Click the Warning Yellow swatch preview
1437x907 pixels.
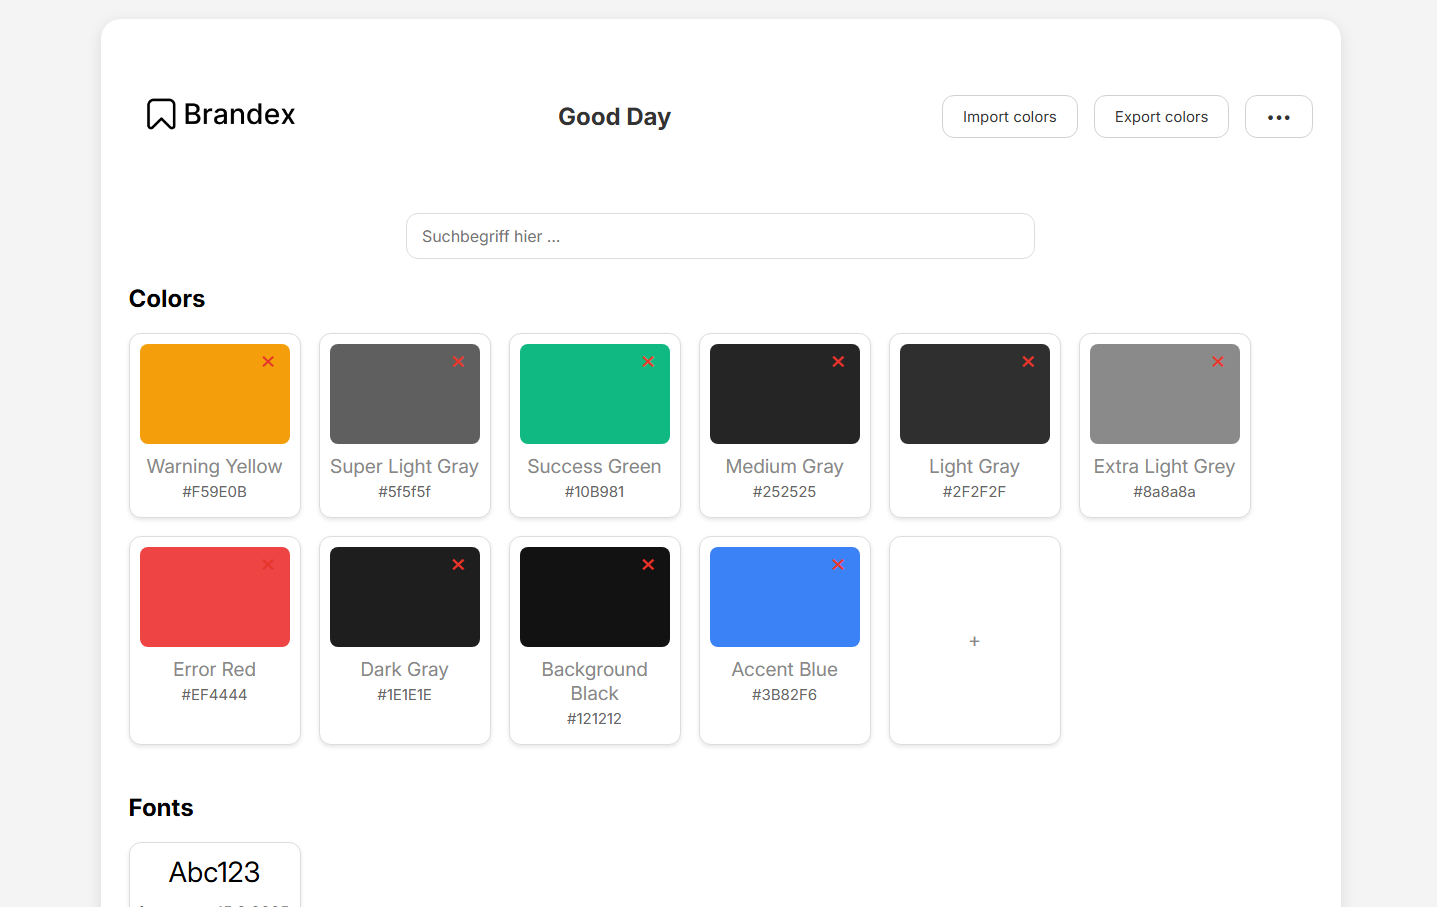[x=214, y=394]
